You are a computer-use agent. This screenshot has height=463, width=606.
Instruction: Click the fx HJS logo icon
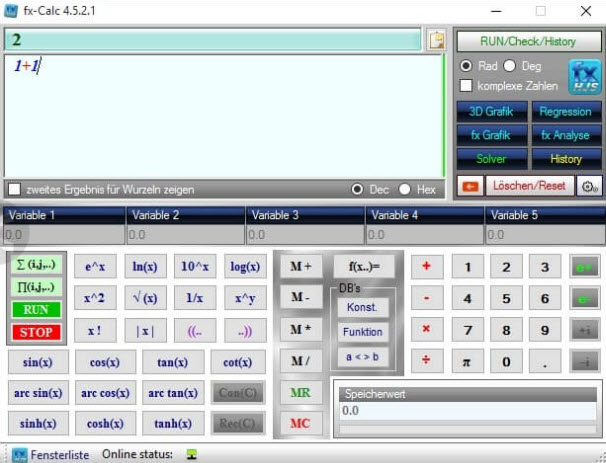click(x=584, y=77)
